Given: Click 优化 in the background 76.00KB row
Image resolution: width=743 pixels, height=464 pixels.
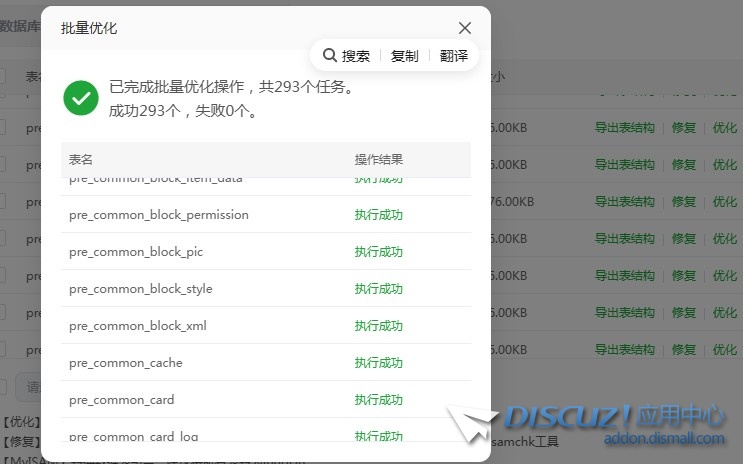Looking at the screenshot, I should tap(725, 201).
